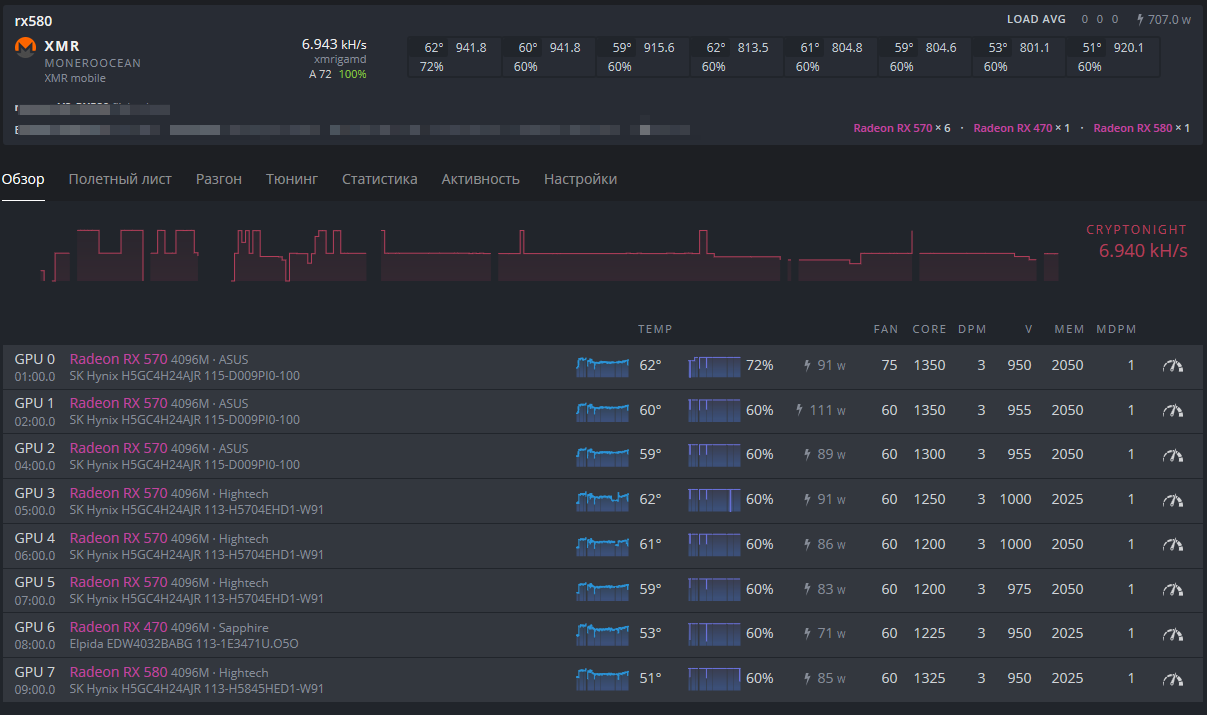This screenshot has height=715, width=1207.
Task: Click the MONEROOCEAN pool label
Action: [x=93, y=63]
